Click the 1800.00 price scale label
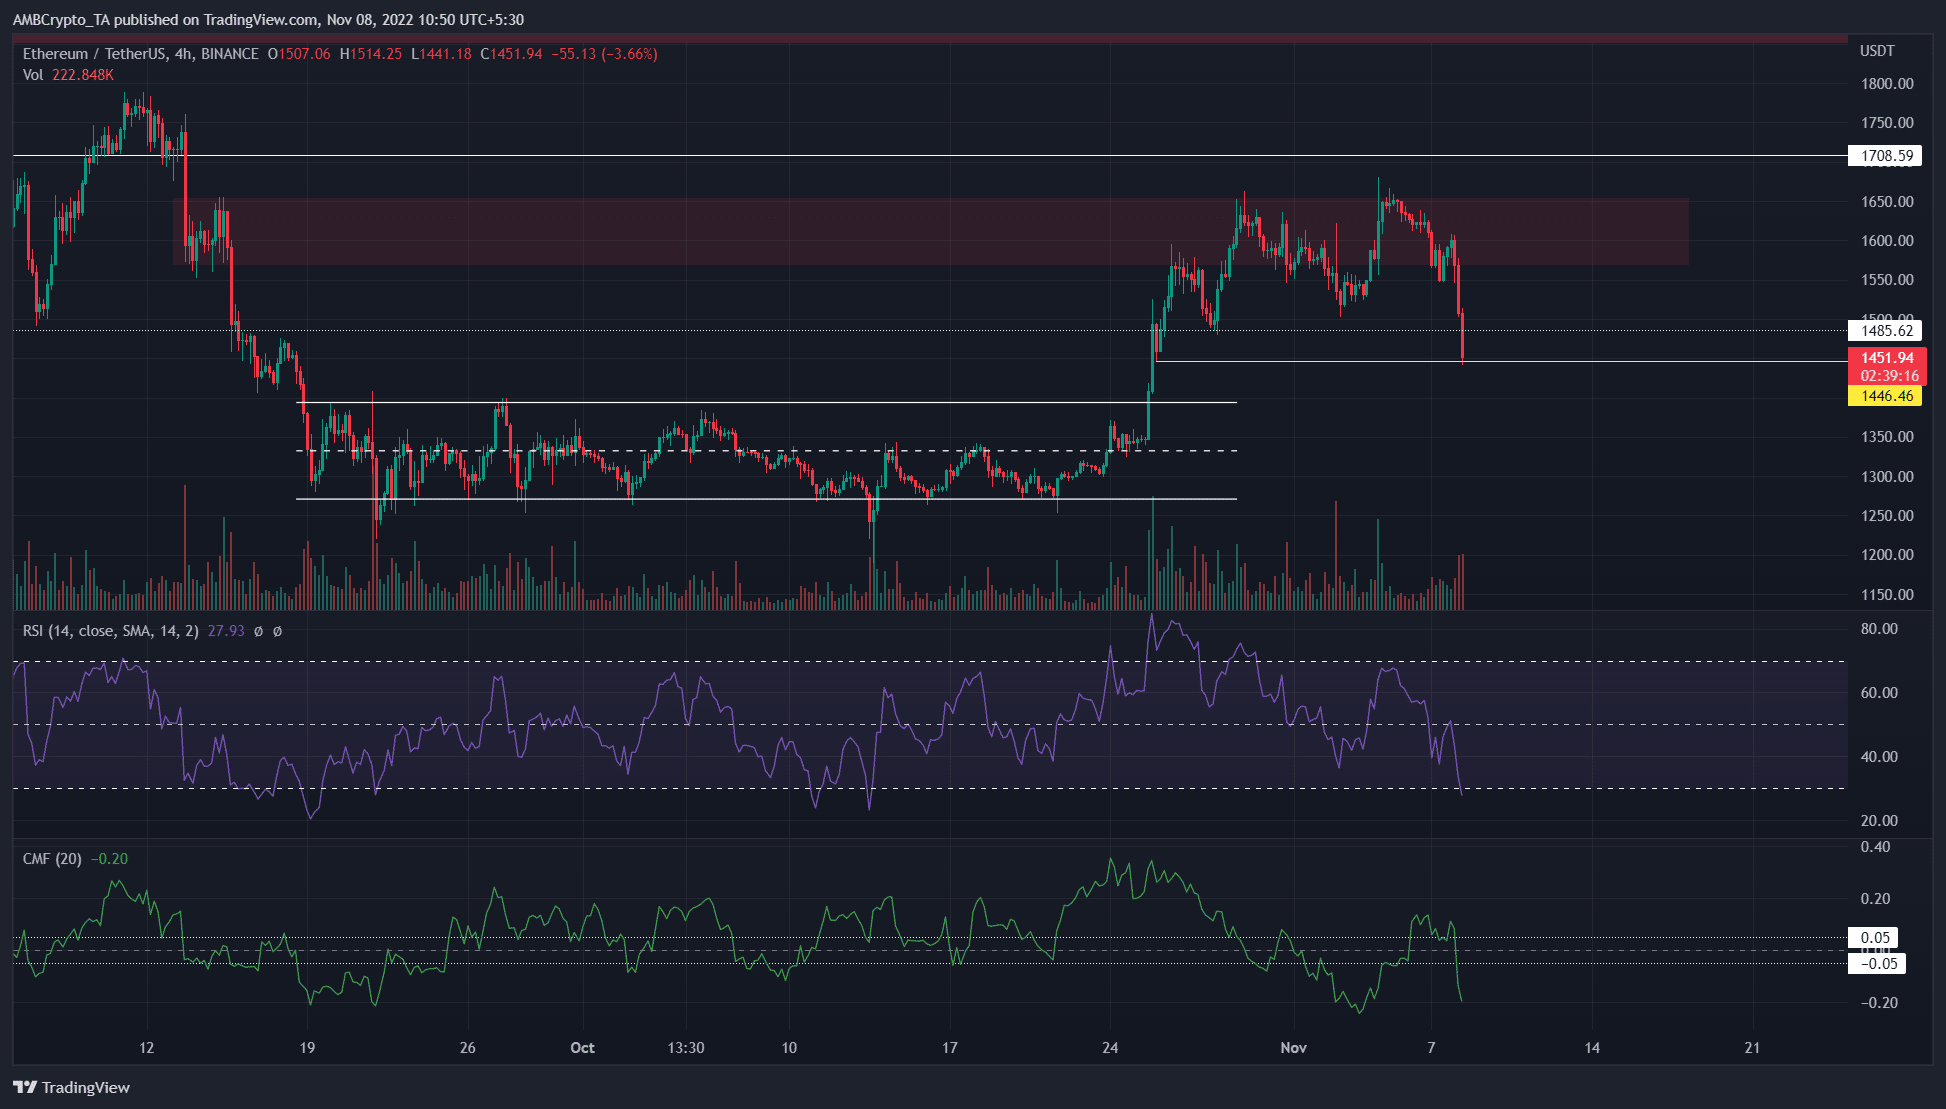1946x1109 pixels. coord(1887,84)
